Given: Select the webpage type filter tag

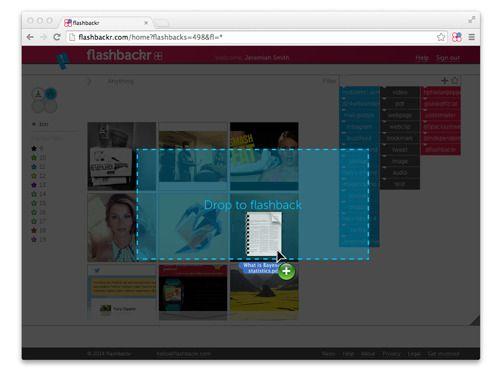Looking at the screenshot, I should coord(400,115).
